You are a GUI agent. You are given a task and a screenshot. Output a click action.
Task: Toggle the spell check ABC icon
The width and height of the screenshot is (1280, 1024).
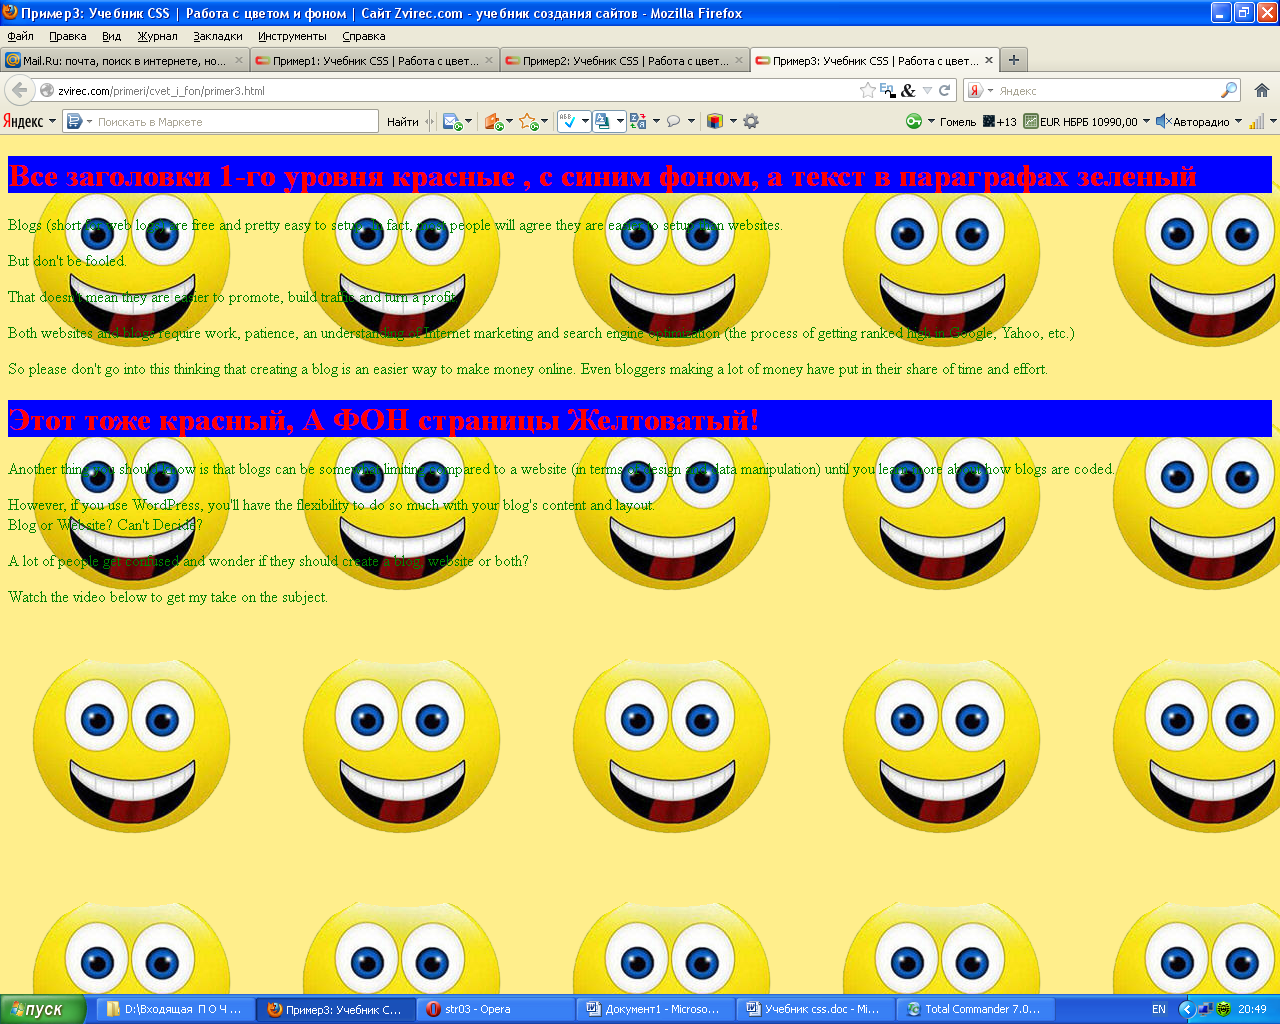click(567, 121)
